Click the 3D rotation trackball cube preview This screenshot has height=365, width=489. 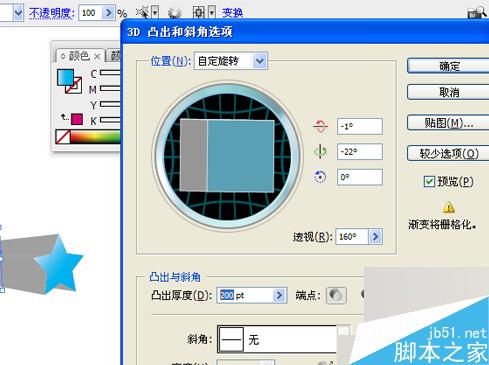tap(227, 155)
